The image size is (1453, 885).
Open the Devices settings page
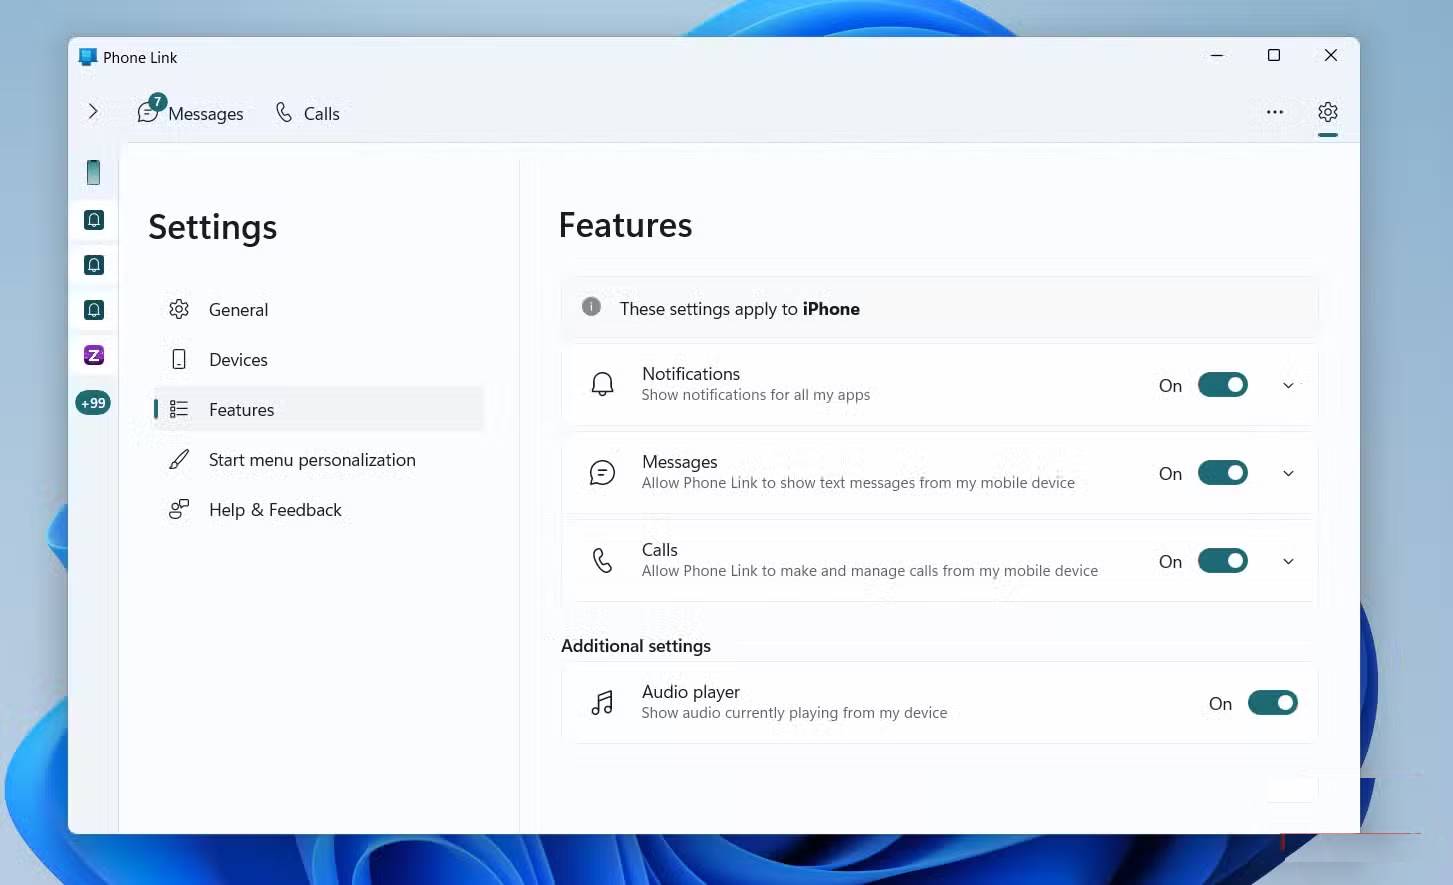click(x=319, y=360)
